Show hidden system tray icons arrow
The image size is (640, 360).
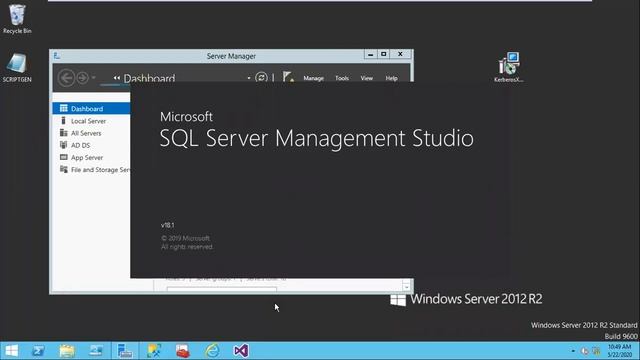tap(573, 351)
